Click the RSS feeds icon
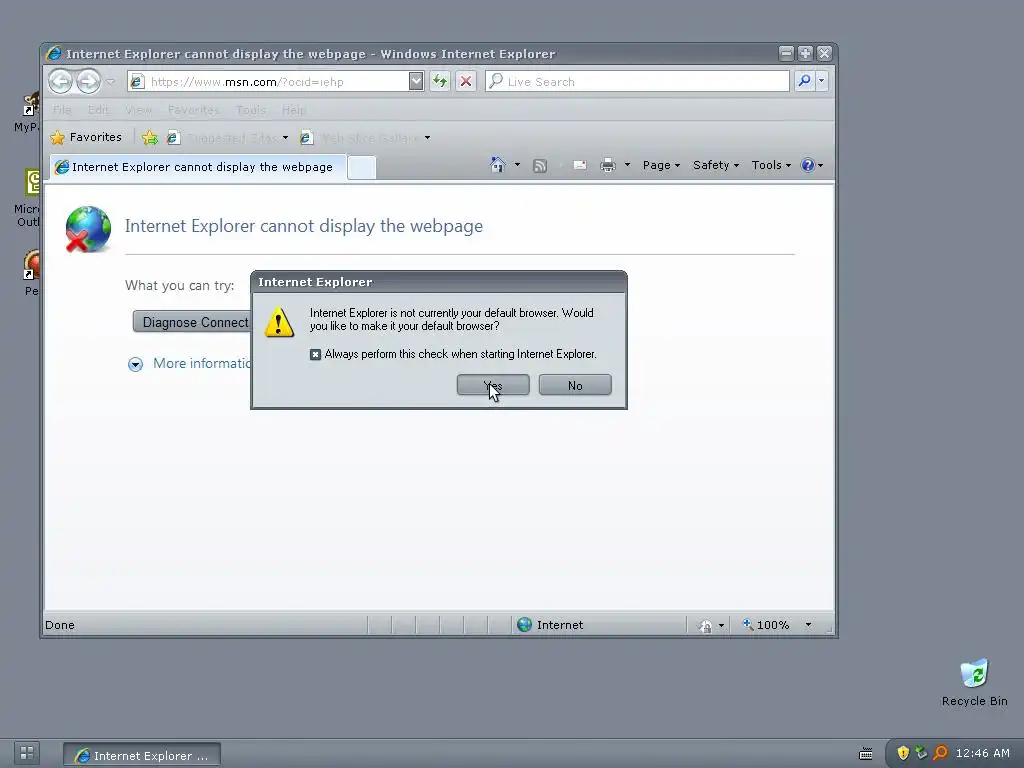 click(540, 166)
